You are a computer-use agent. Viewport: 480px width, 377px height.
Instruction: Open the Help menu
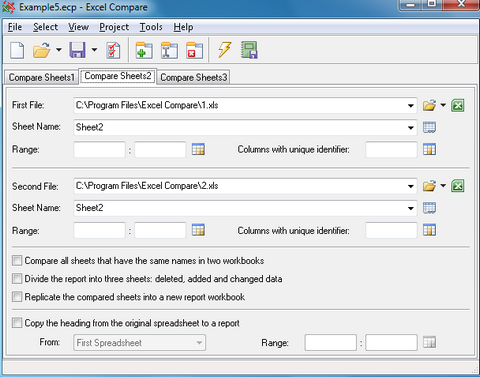tap(183, 27)
